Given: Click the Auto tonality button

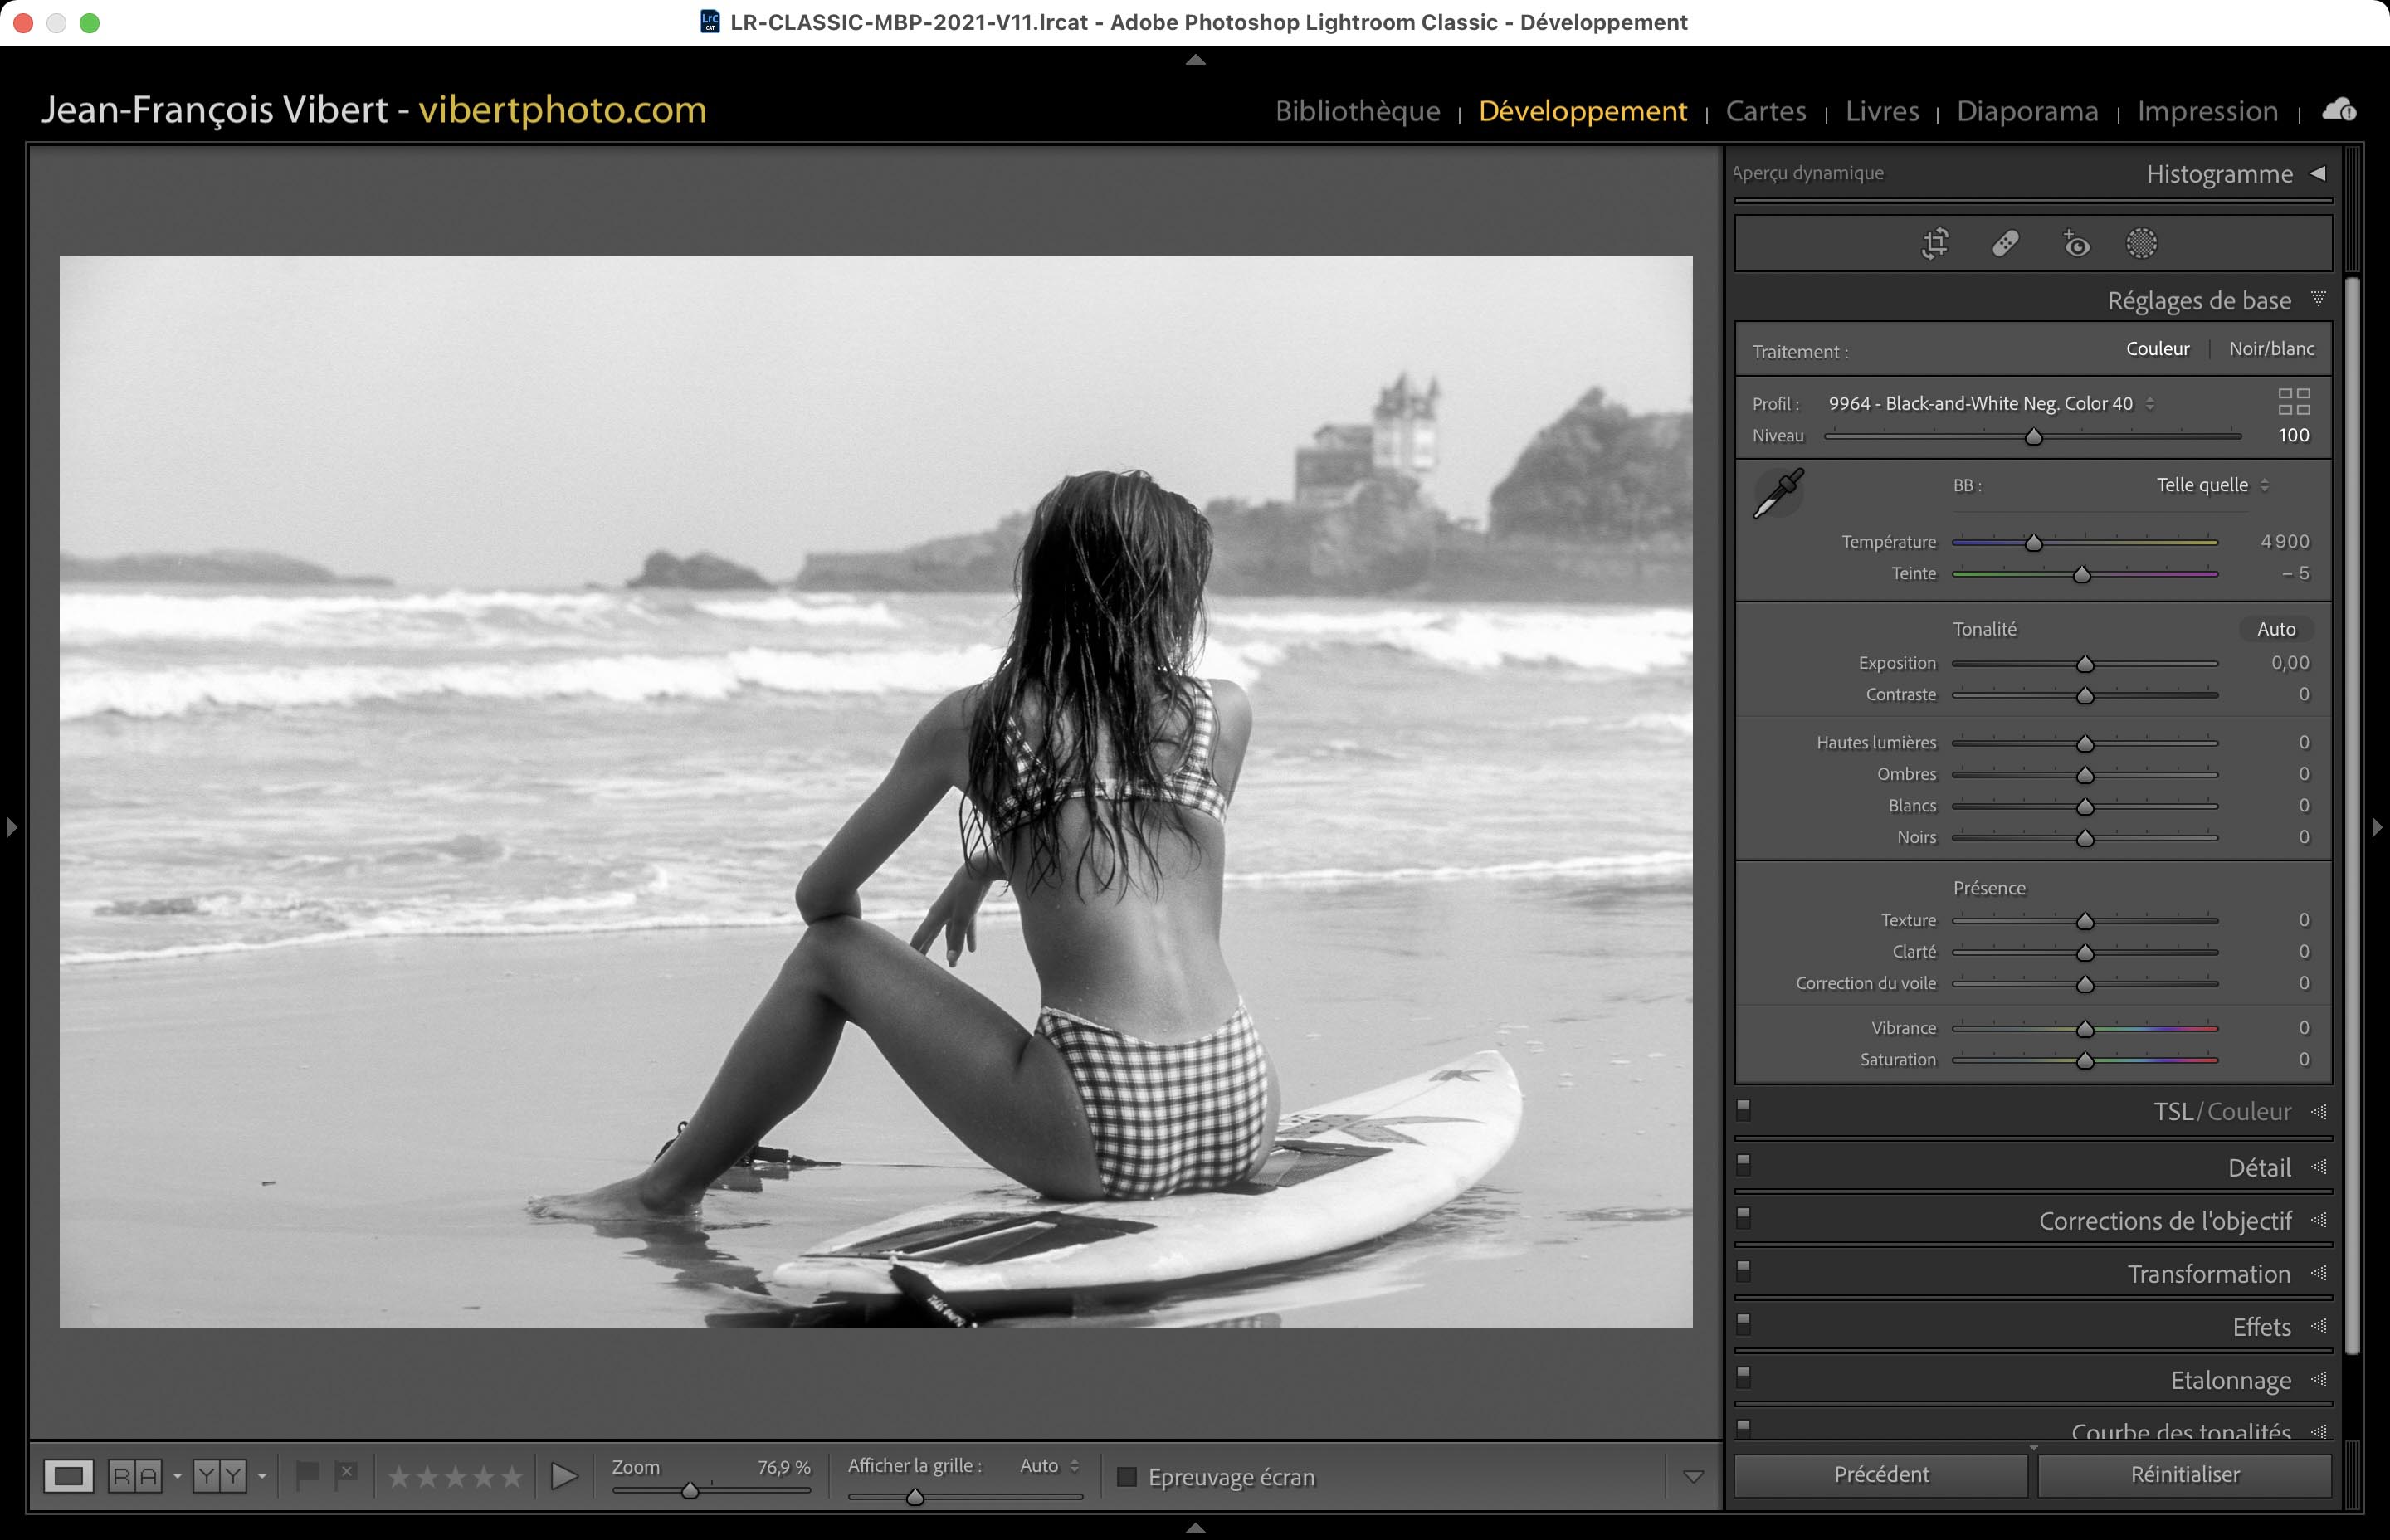Looking at the screenshot, I should tap(2275, 629).
